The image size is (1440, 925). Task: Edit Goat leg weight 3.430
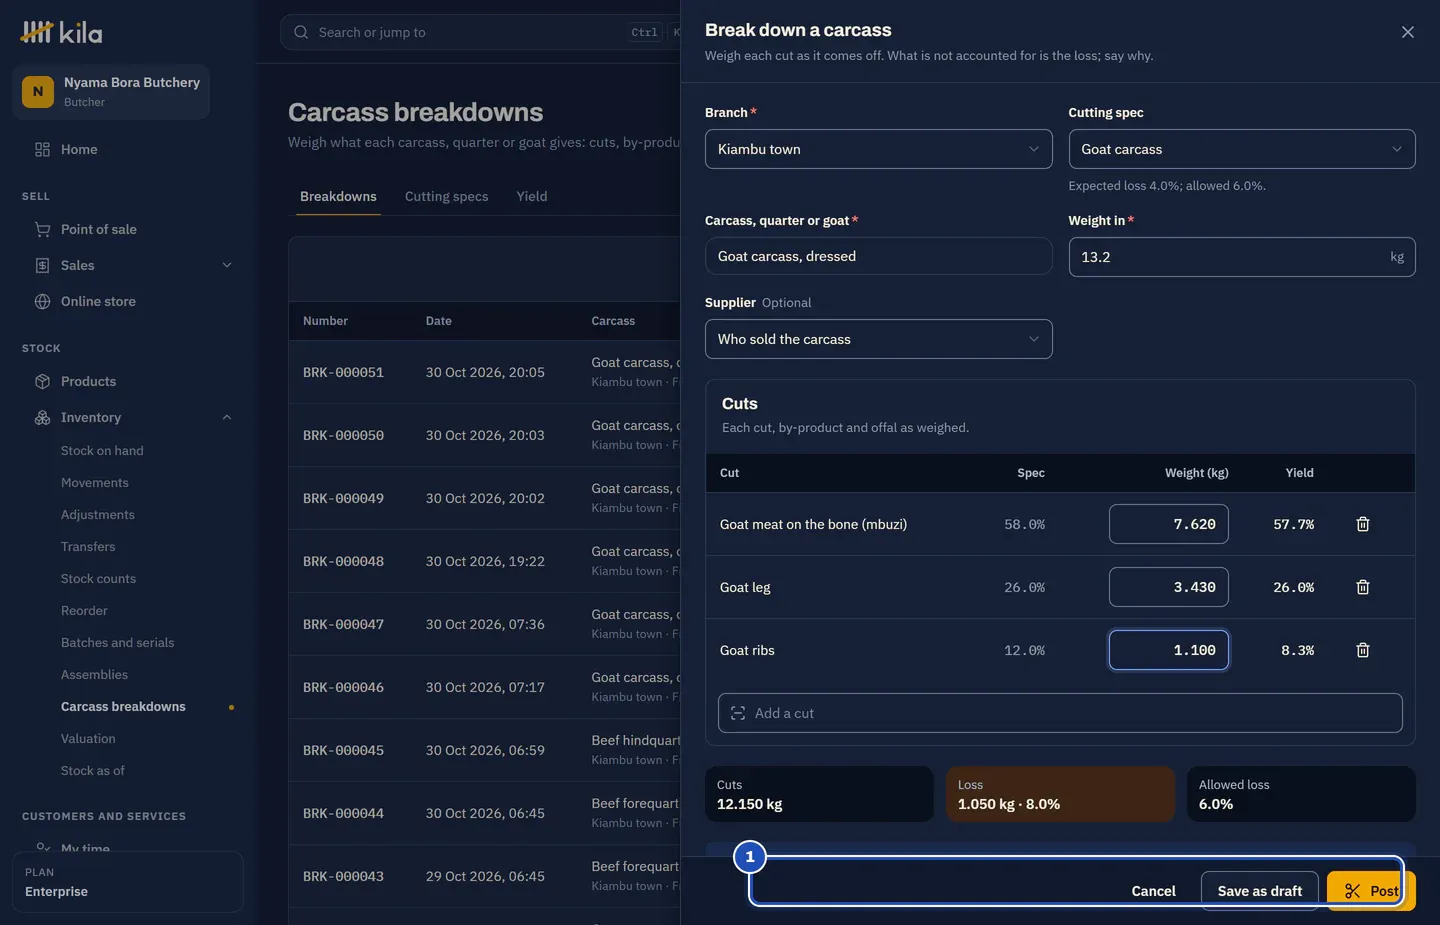(x=1168, y=587)
